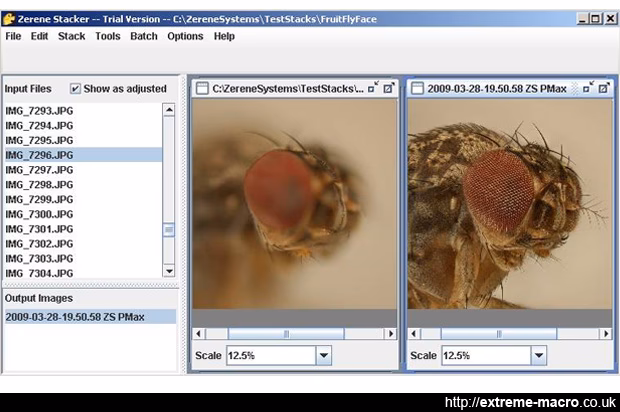Select IMG_7302.JPG from the input list
This screenshot has width=620, height=412.
click(40, 243)
